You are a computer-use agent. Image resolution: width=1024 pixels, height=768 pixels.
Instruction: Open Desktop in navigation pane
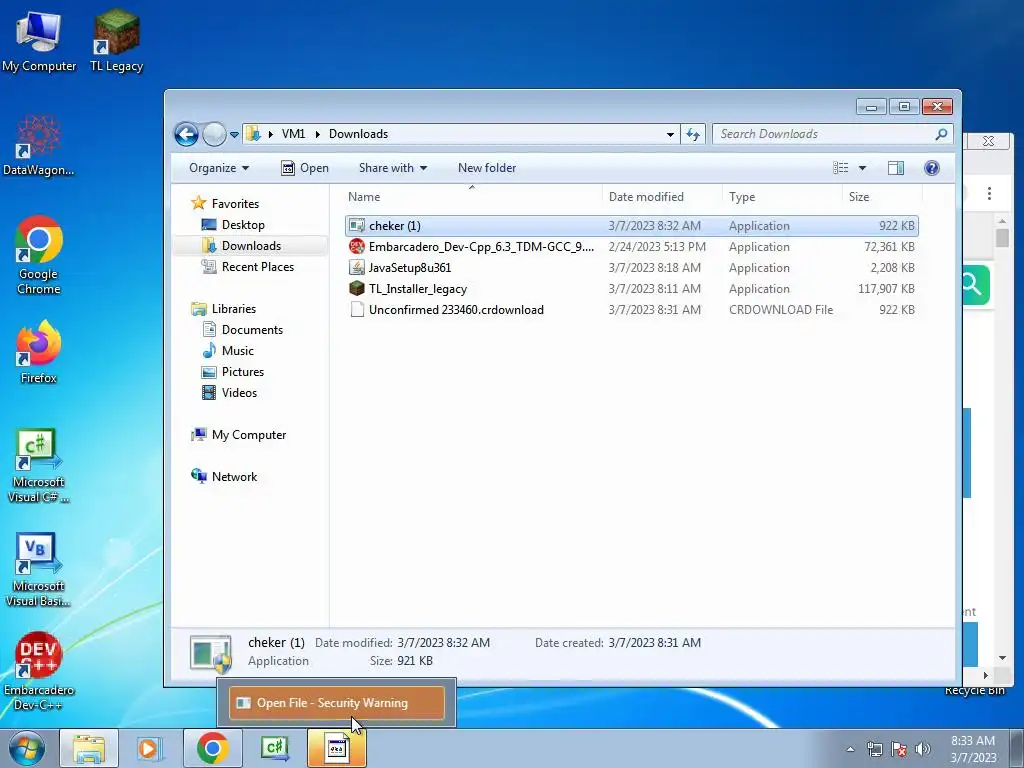pos(233,225)
